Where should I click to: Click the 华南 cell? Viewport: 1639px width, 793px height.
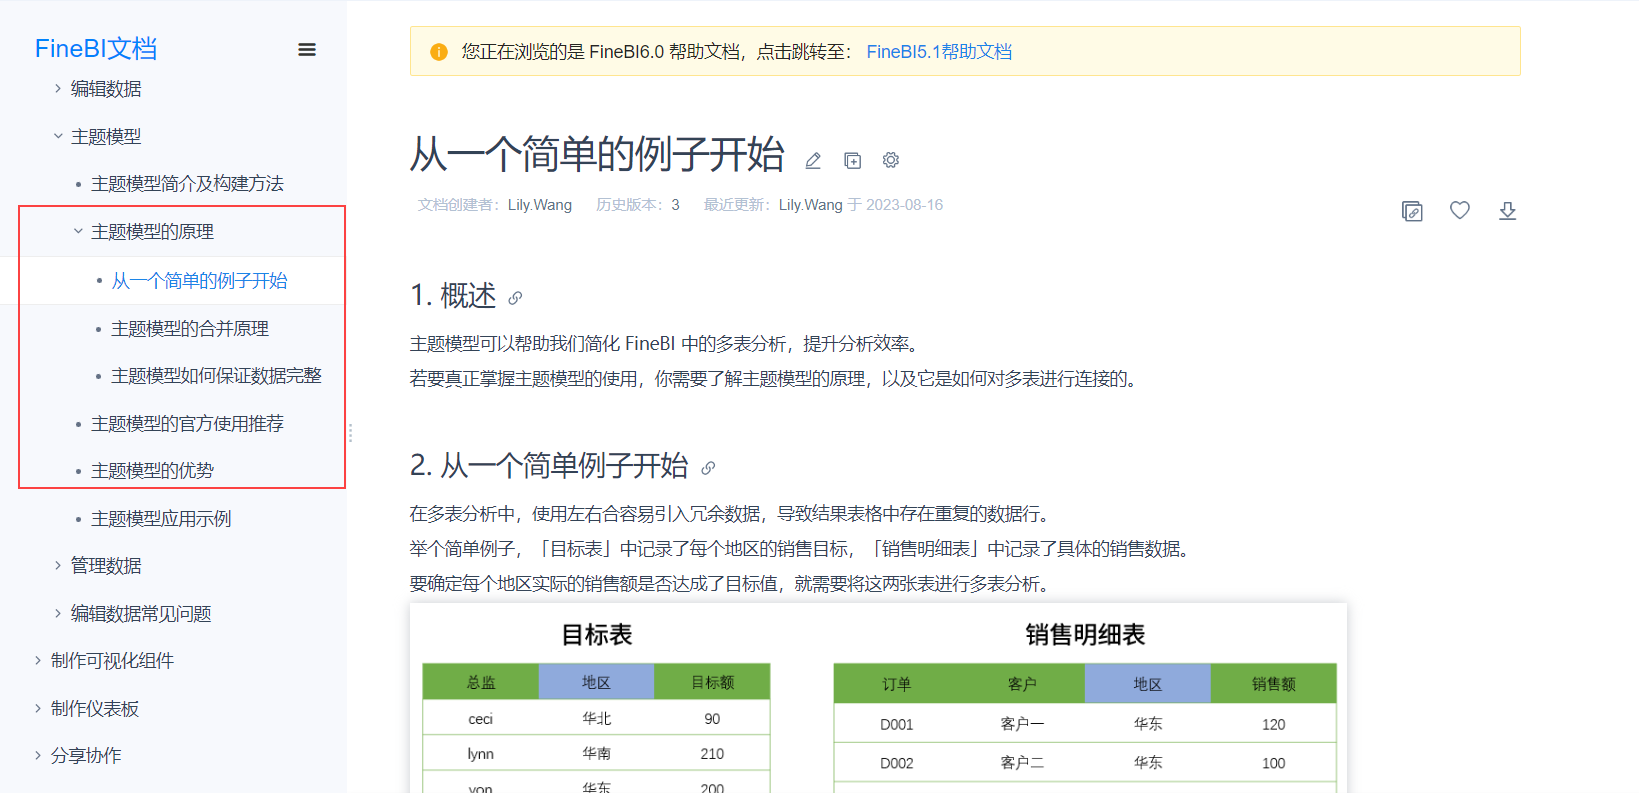[596, 754]
